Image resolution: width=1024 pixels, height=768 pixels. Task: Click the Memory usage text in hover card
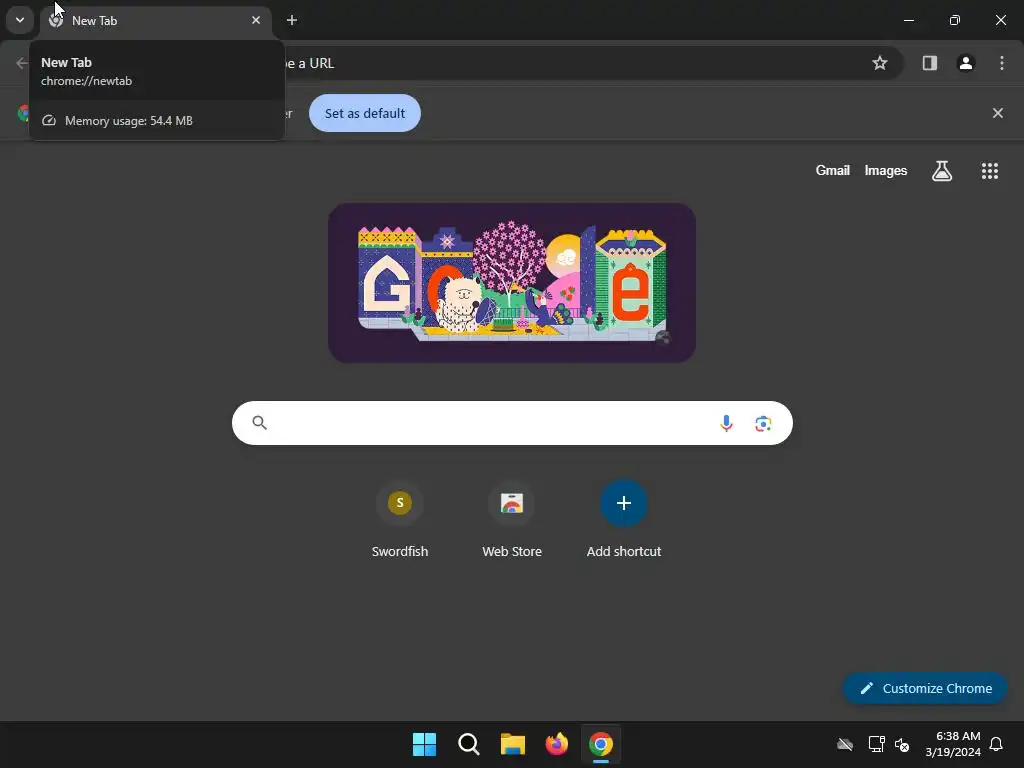tap(129, 121)
